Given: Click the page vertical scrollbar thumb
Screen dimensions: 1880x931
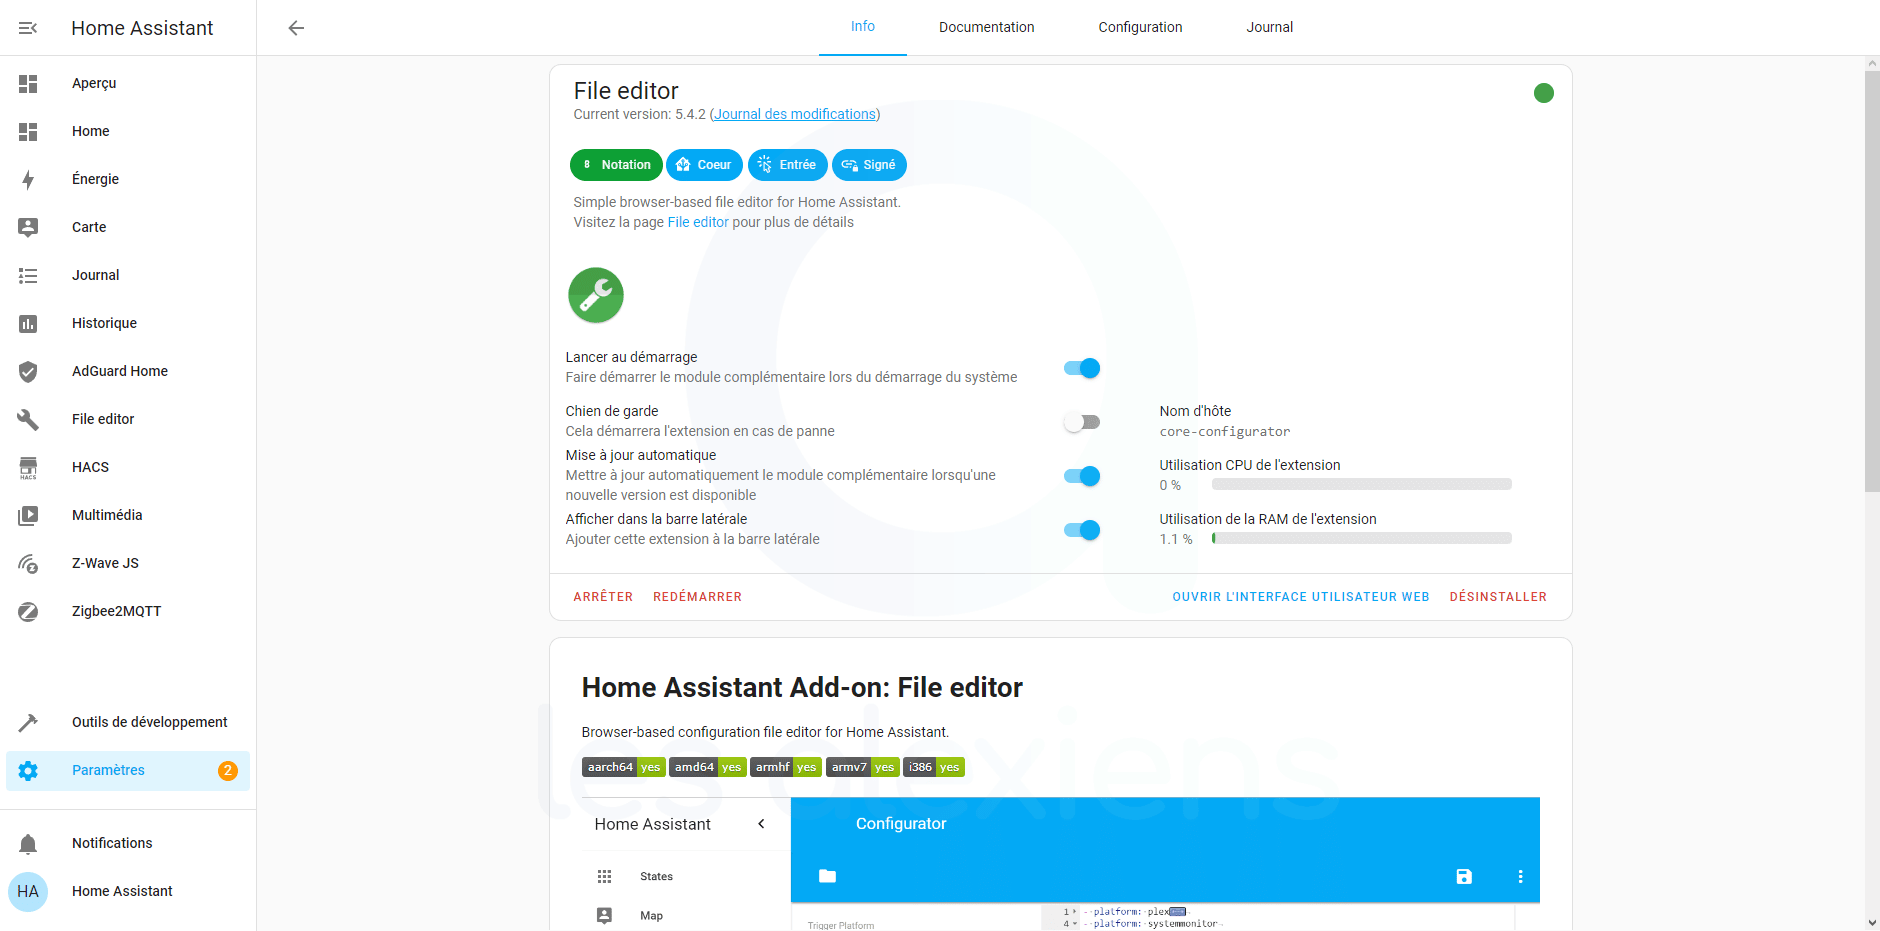Looking at the screenshot, I should pos(1872,281).
